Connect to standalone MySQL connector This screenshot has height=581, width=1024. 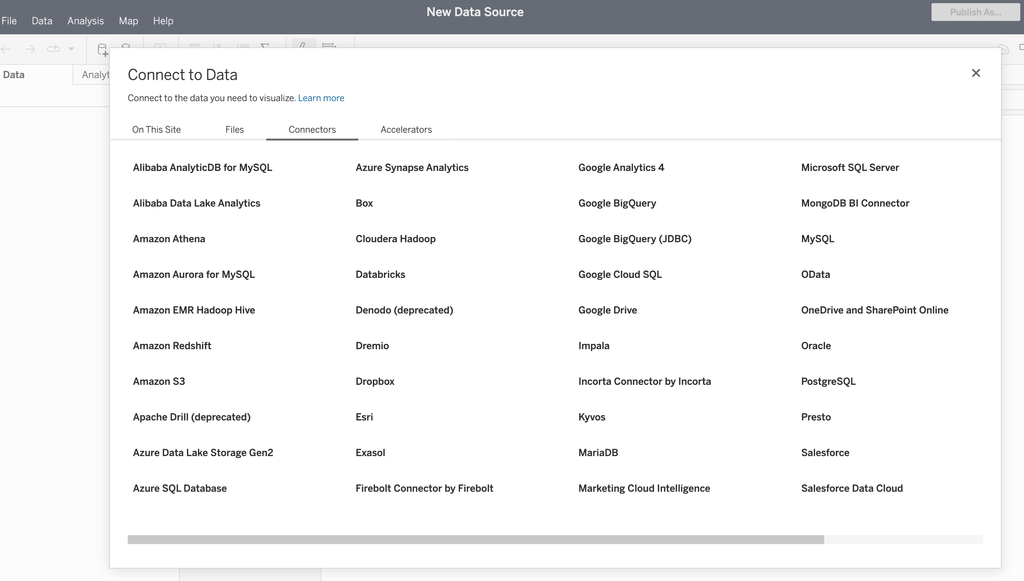tap(818, 239)
